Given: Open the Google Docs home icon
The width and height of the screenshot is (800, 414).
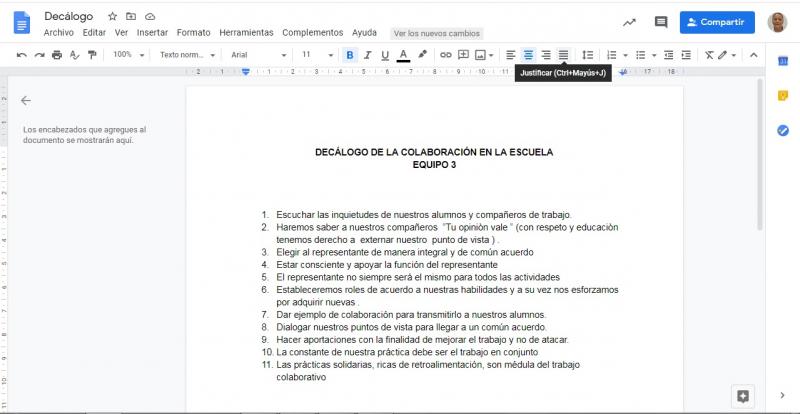Looking at the screenshot, I should (x=22, y=23).
